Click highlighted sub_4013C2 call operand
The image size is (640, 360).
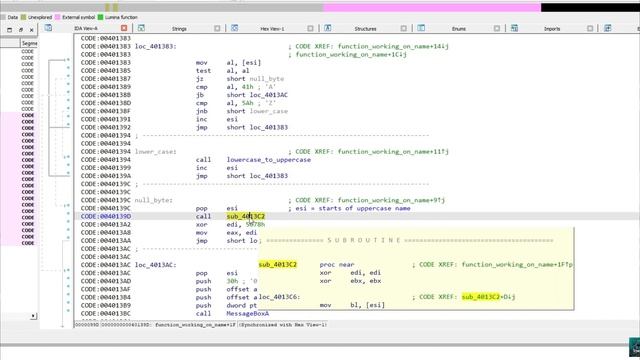tap(246, 216)
